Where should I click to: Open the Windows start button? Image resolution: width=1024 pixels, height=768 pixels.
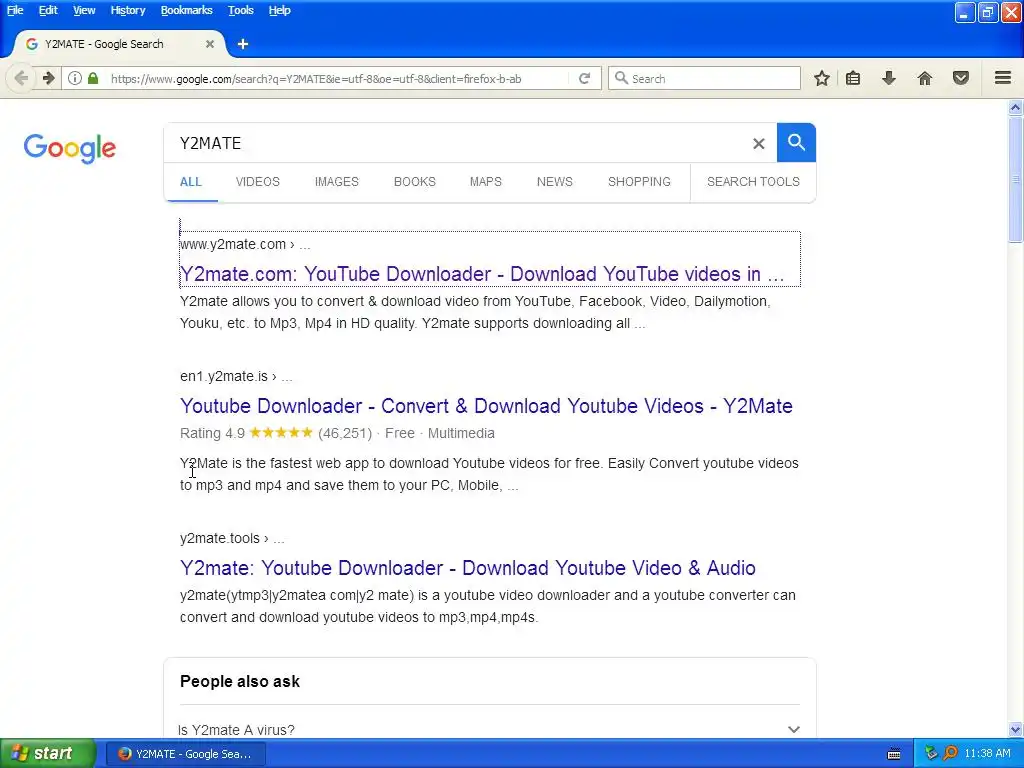[48, 753]
